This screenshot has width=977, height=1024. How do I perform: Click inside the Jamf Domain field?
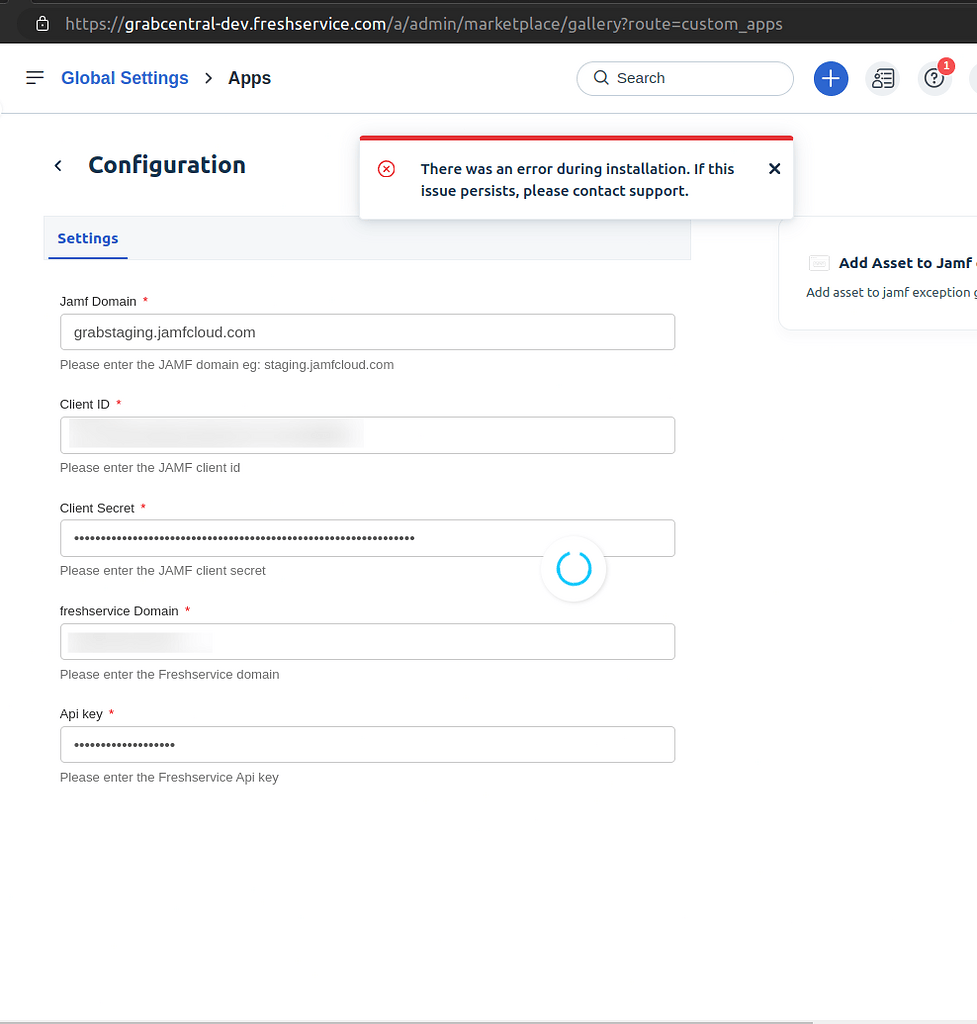point(367,332)
